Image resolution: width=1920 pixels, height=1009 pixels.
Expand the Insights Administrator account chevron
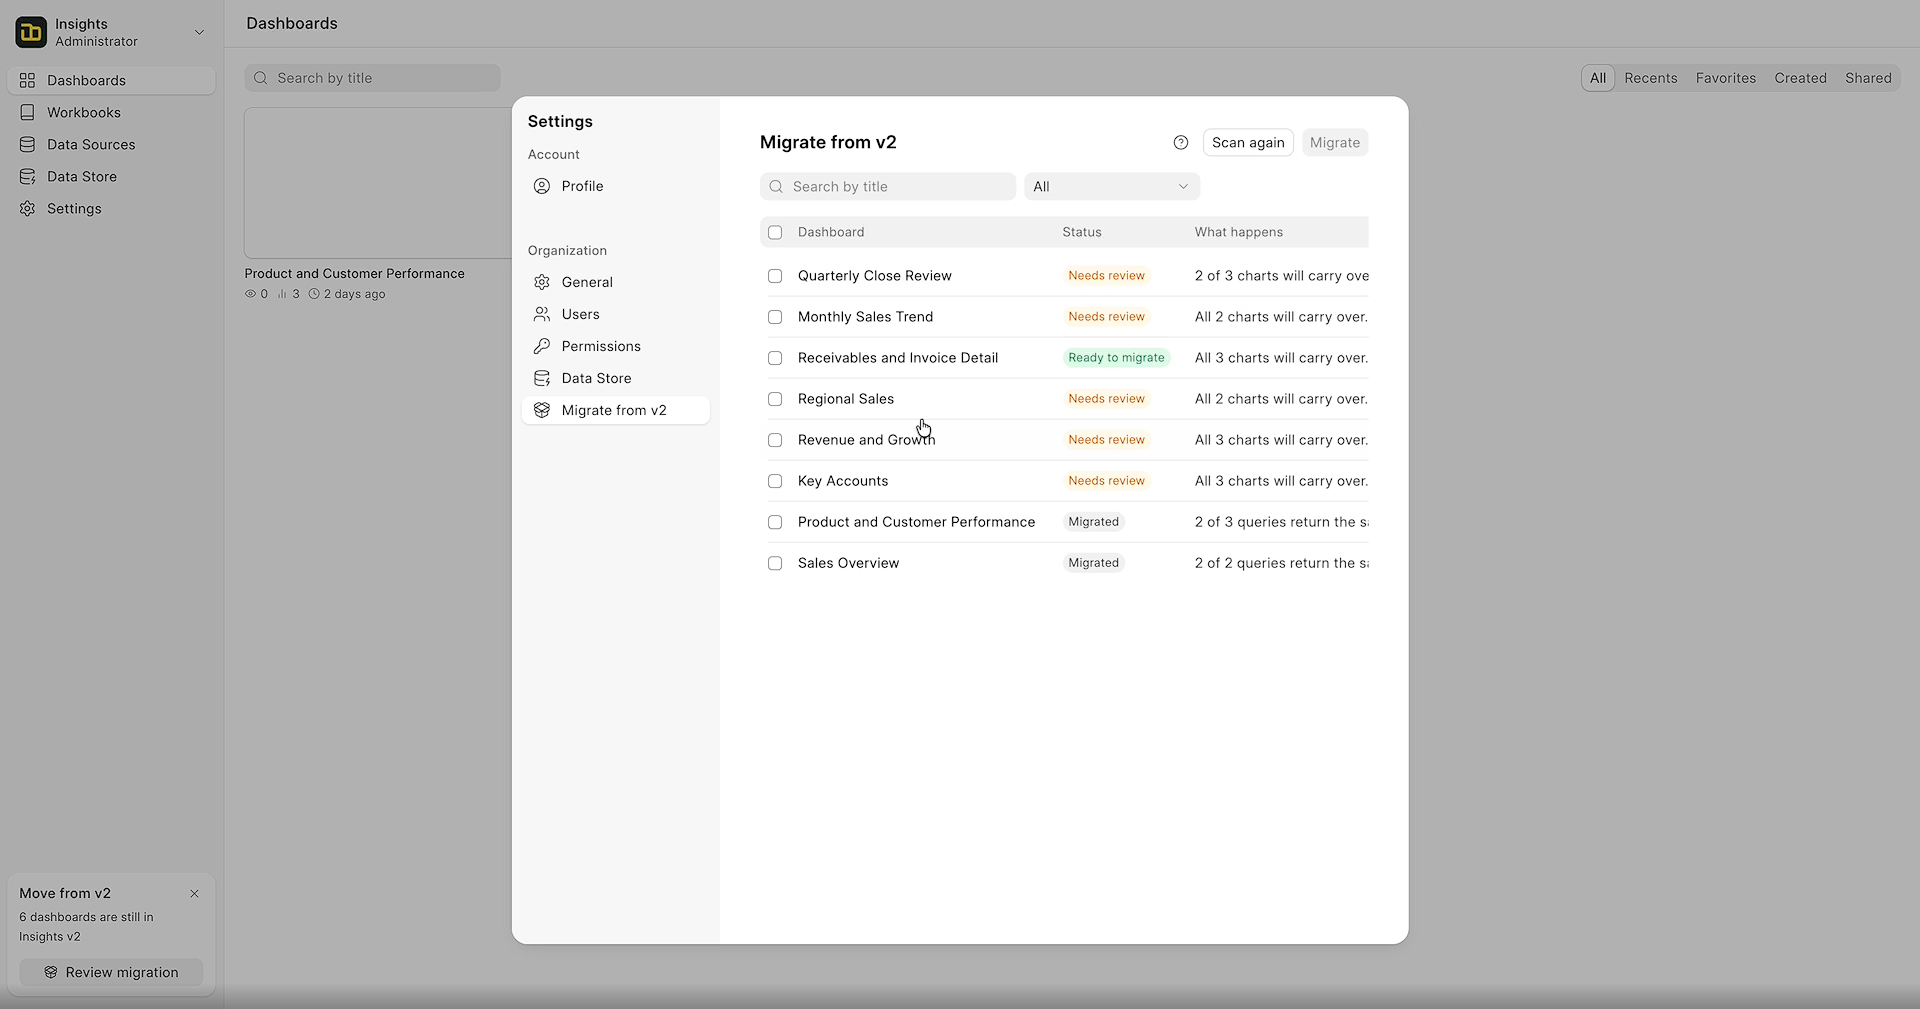pyautogui.click(x=199, y=32)
